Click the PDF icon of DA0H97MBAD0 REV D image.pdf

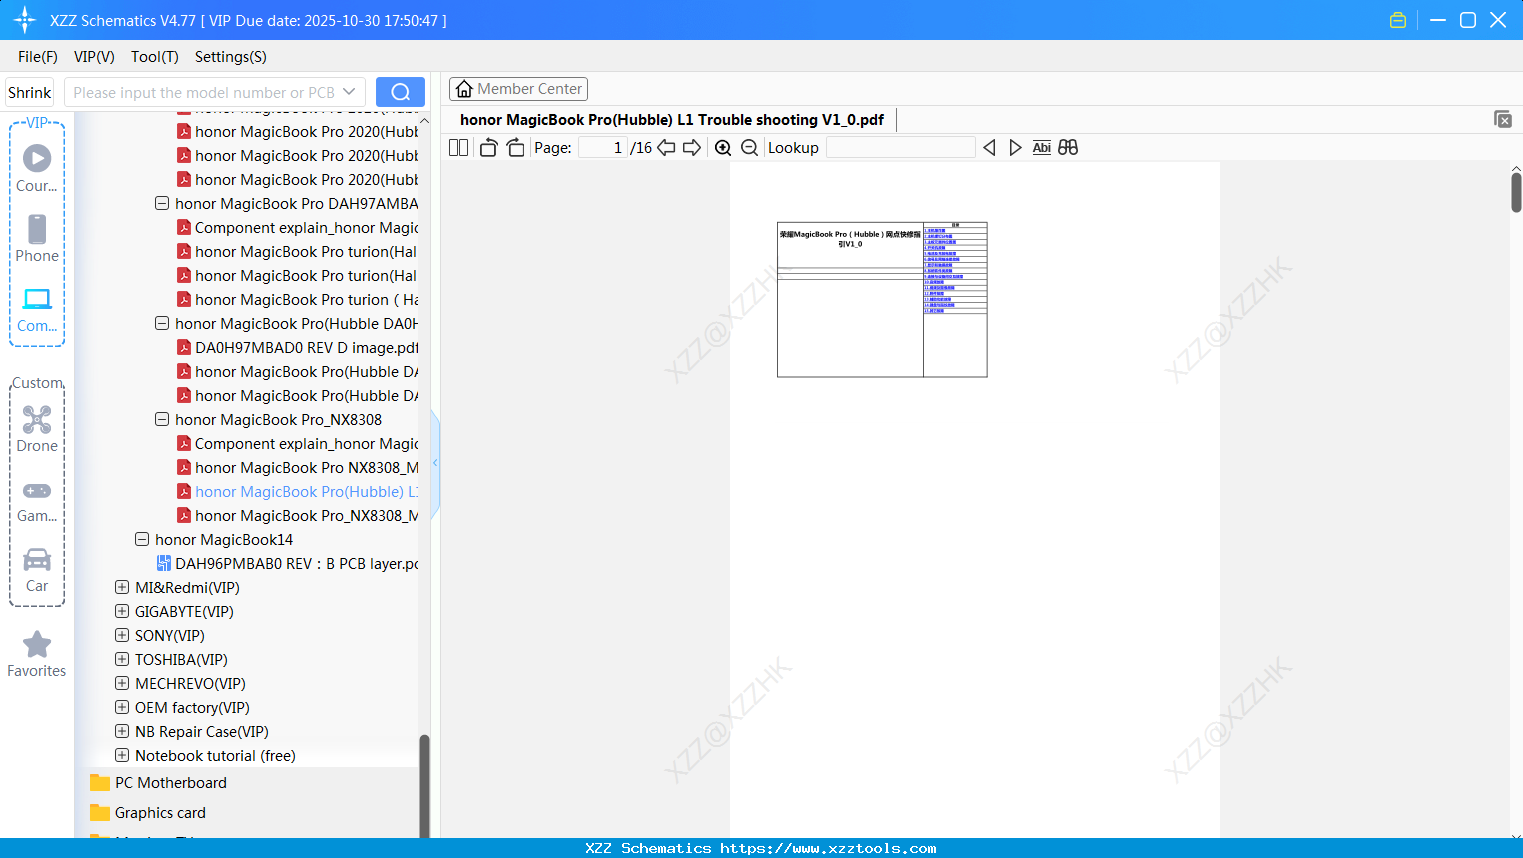pos(184,348)
